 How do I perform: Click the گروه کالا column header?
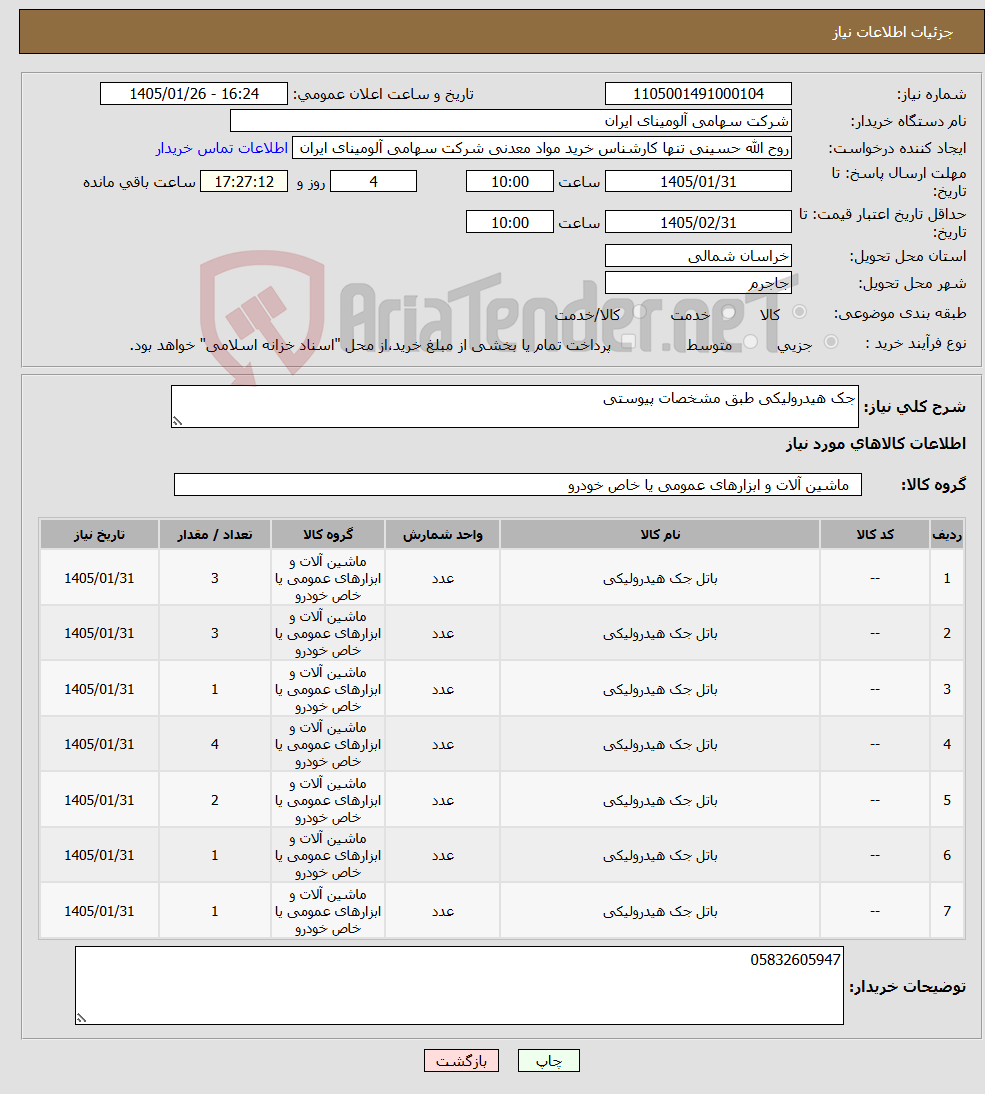pyautogui.click(x=328, y=534)
